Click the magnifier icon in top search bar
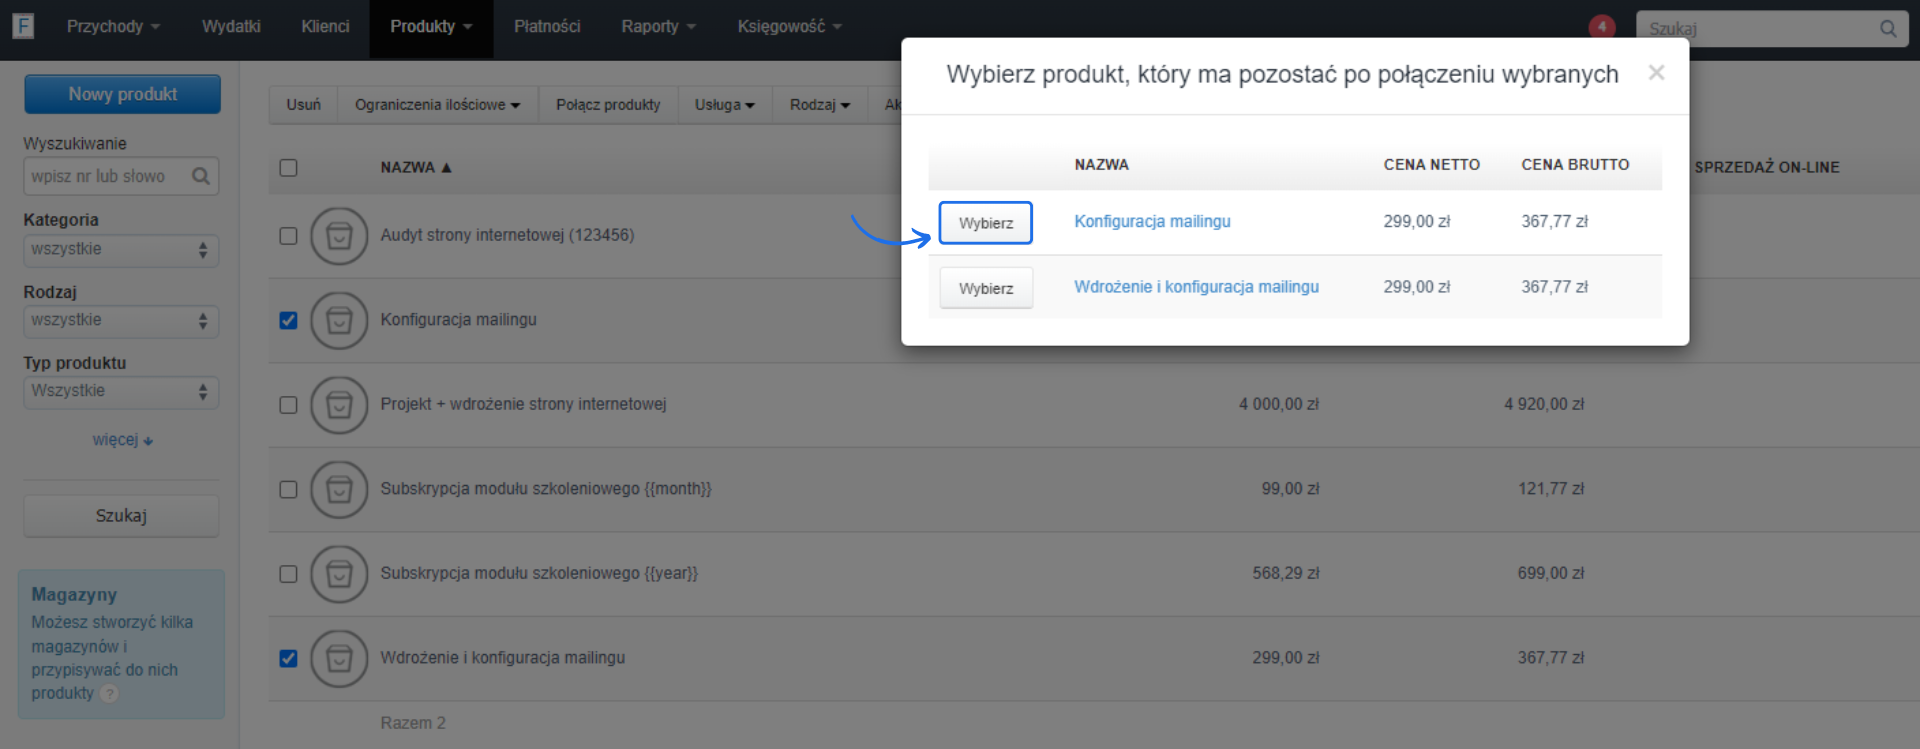 (x=1887, y=29)
